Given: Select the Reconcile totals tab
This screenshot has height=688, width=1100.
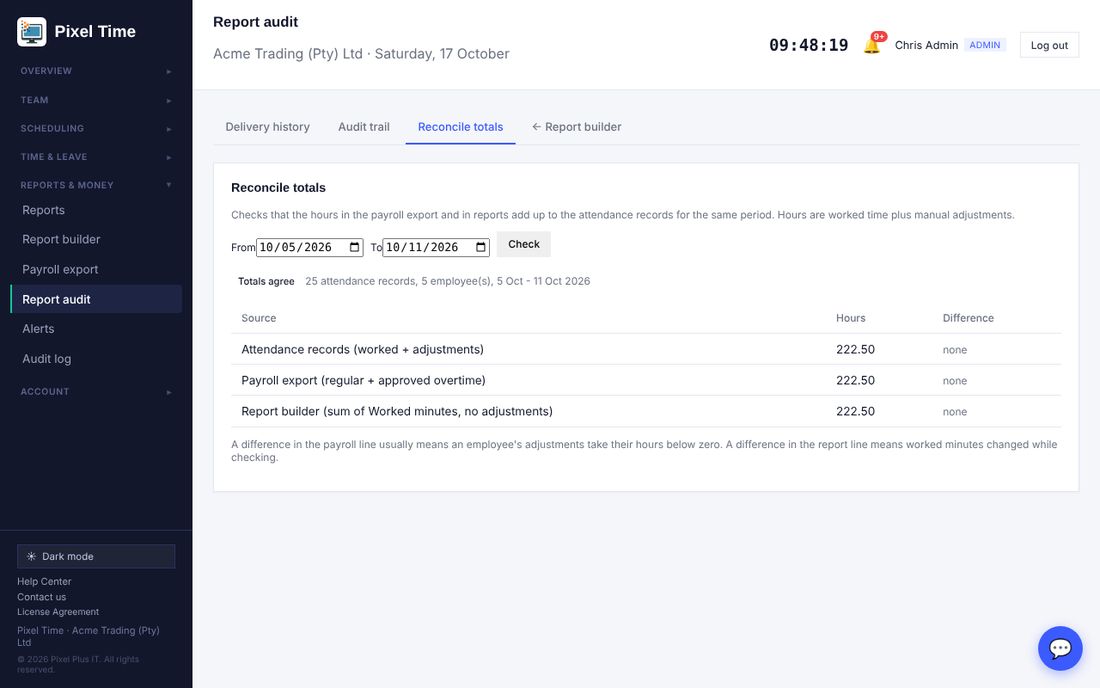Looking at the screenshot, I should click(x=460, y=127).
